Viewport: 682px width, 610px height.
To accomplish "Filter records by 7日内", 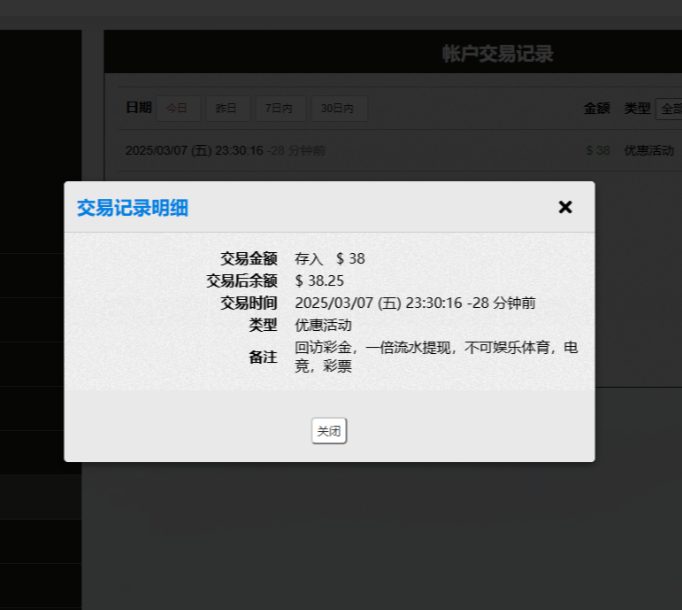I will pyautogui.click(x=280, y=108).
